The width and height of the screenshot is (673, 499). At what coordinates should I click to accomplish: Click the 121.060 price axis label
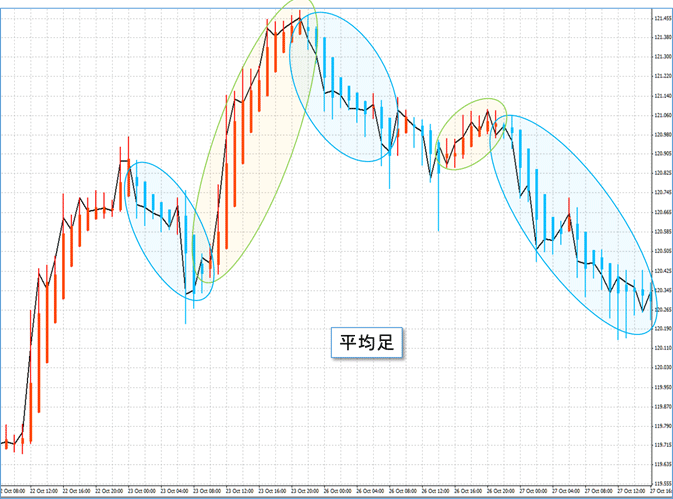pyautogui.click(x=660, y=115)
